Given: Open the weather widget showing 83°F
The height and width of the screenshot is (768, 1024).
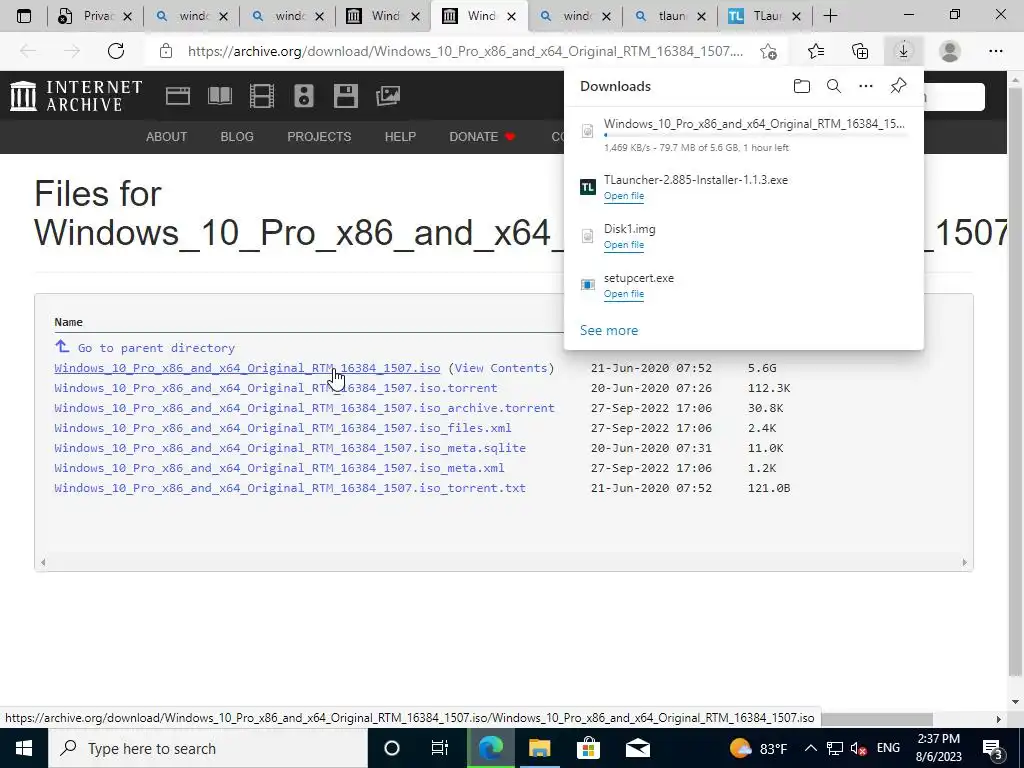Looking at the screenshot, I should tap(758, 748).
